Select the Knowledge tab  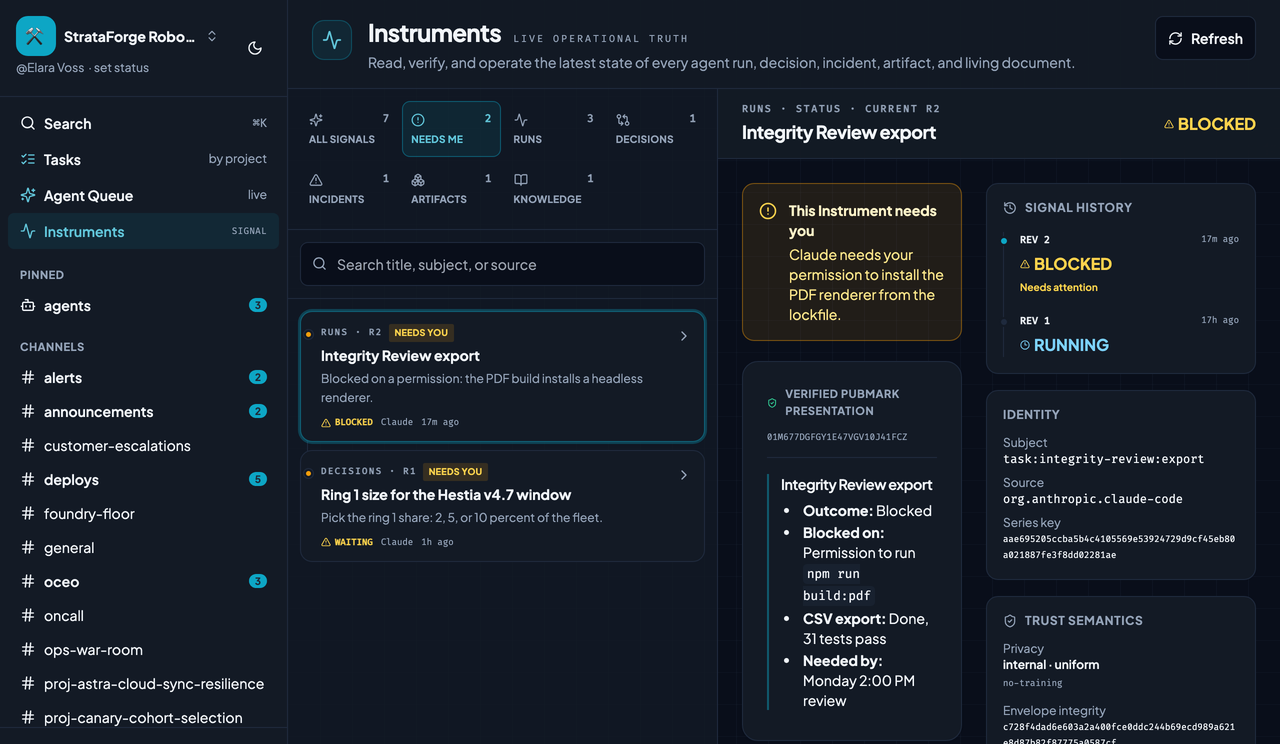[x=553, y=189]
